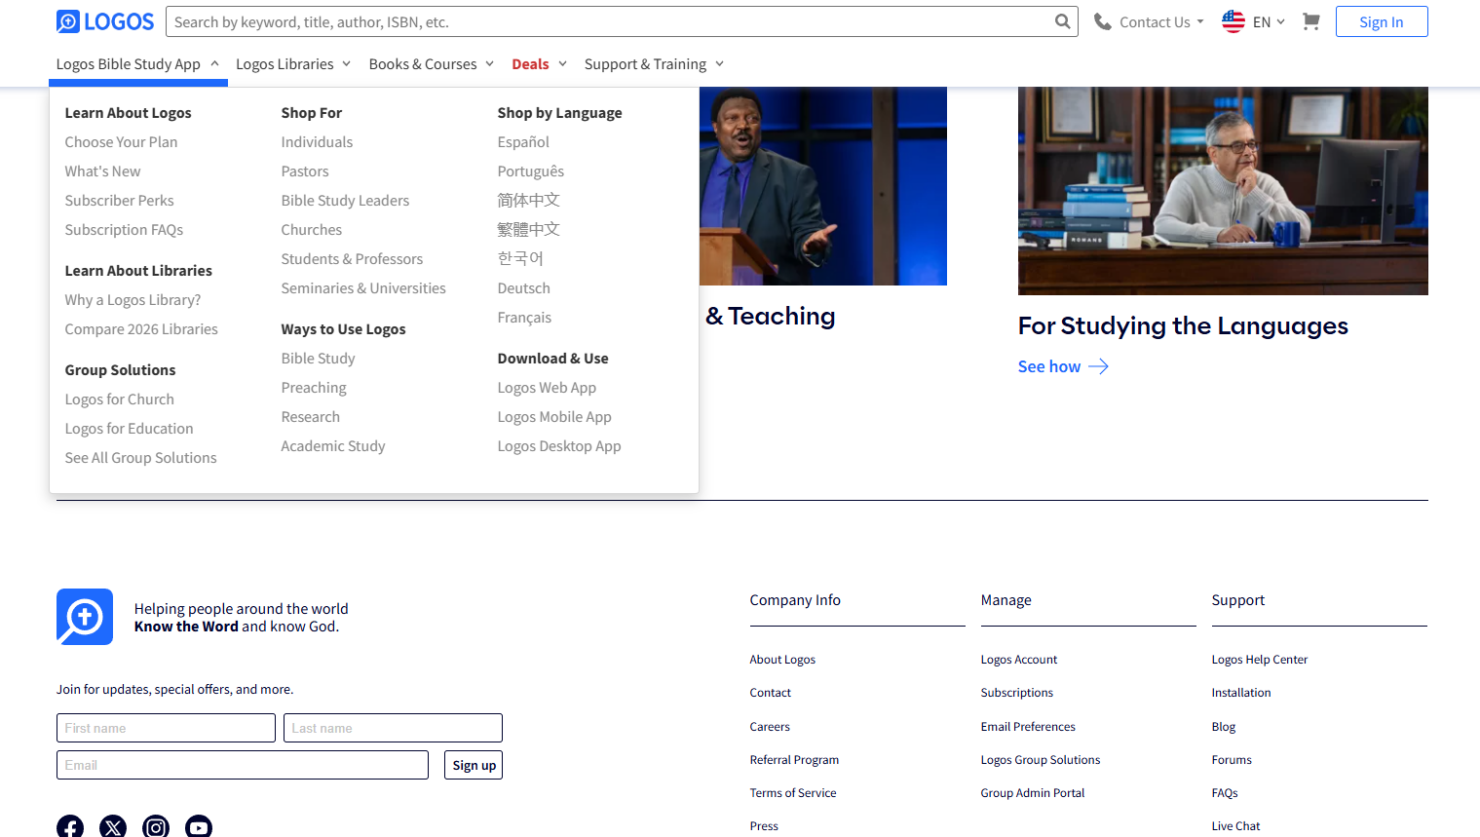Click the Sign In button
1480x837 pixels.
(x=1381, y=21)
